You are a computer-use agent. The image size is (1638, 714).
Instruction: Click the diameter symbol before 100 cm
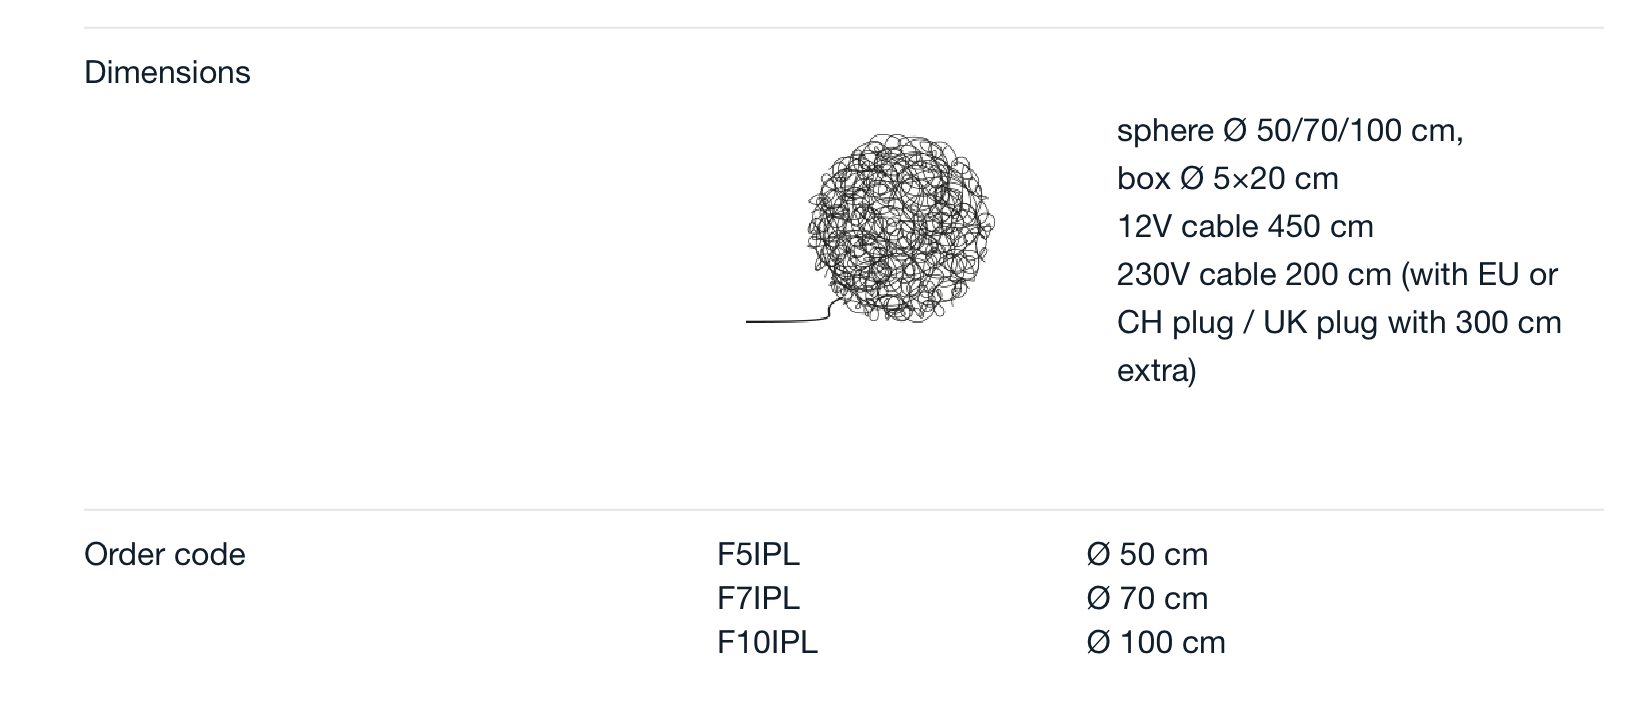pos(1098,642)
